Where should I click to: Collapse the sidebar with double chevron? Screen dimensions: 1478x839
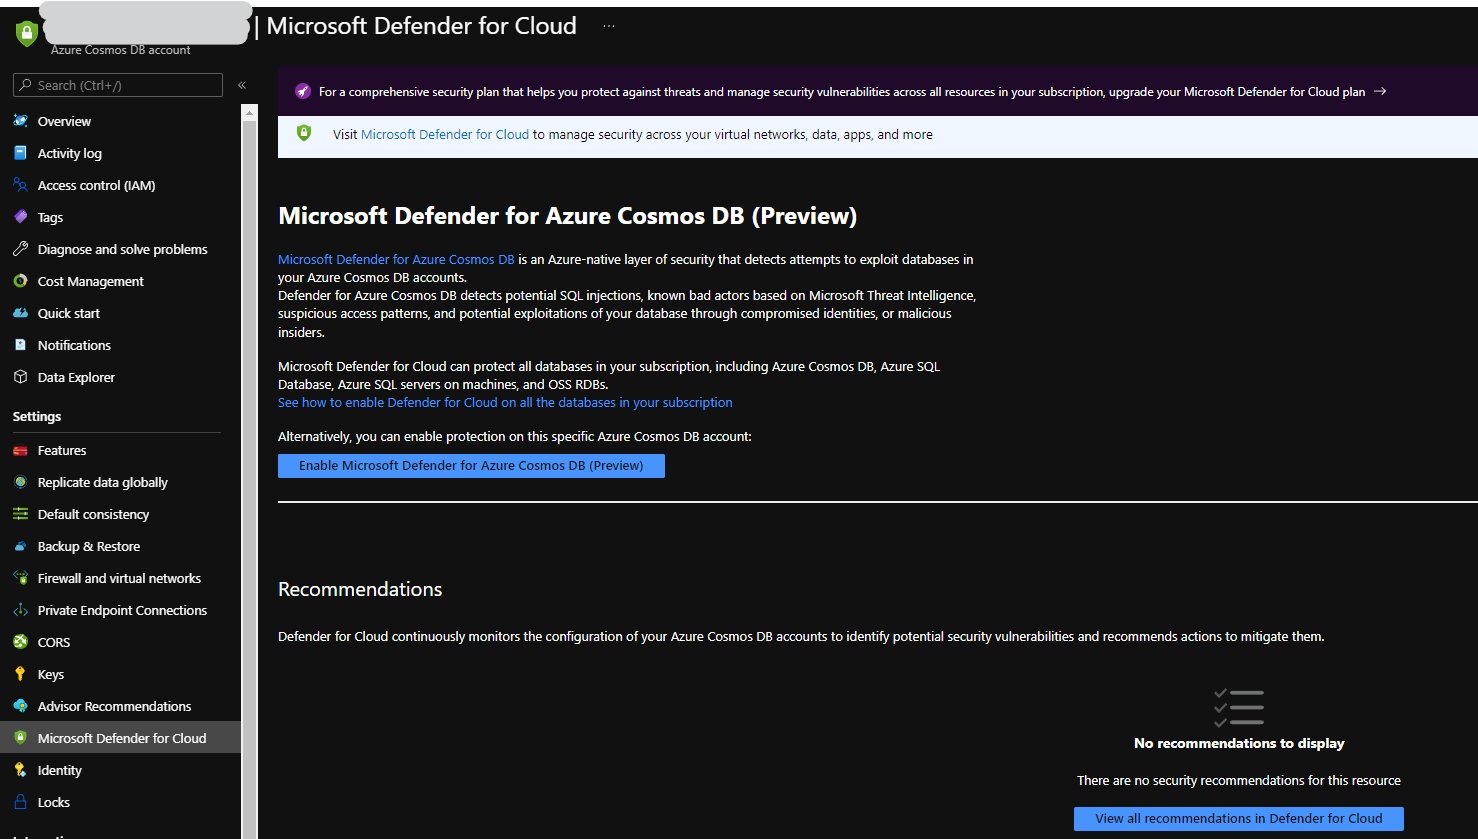(242, 85)
